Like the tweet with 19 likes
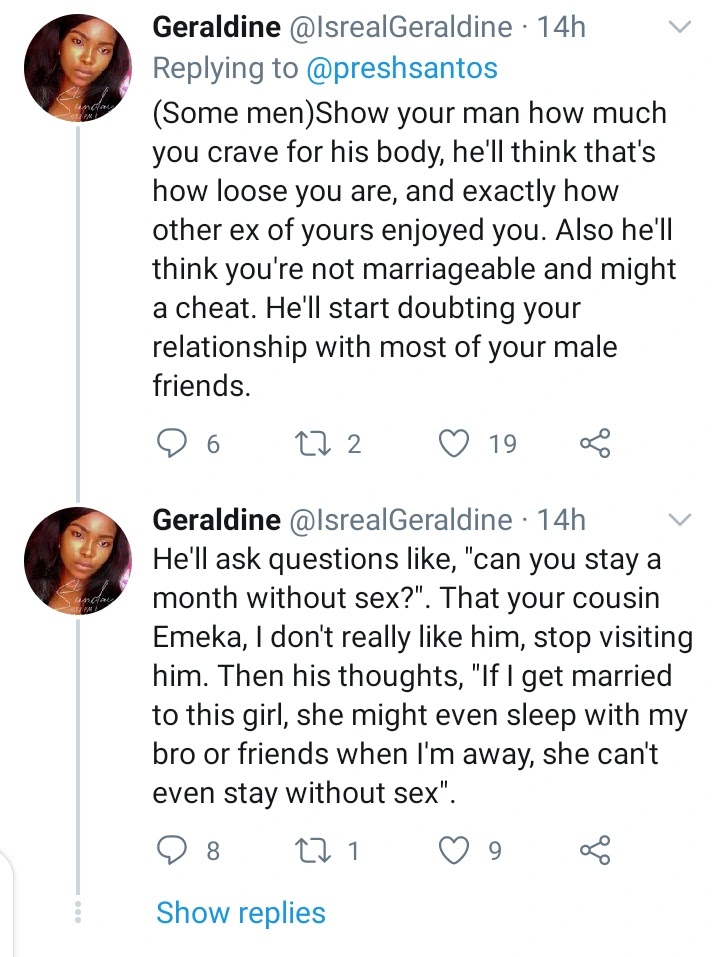 click(x=455, y=443)
